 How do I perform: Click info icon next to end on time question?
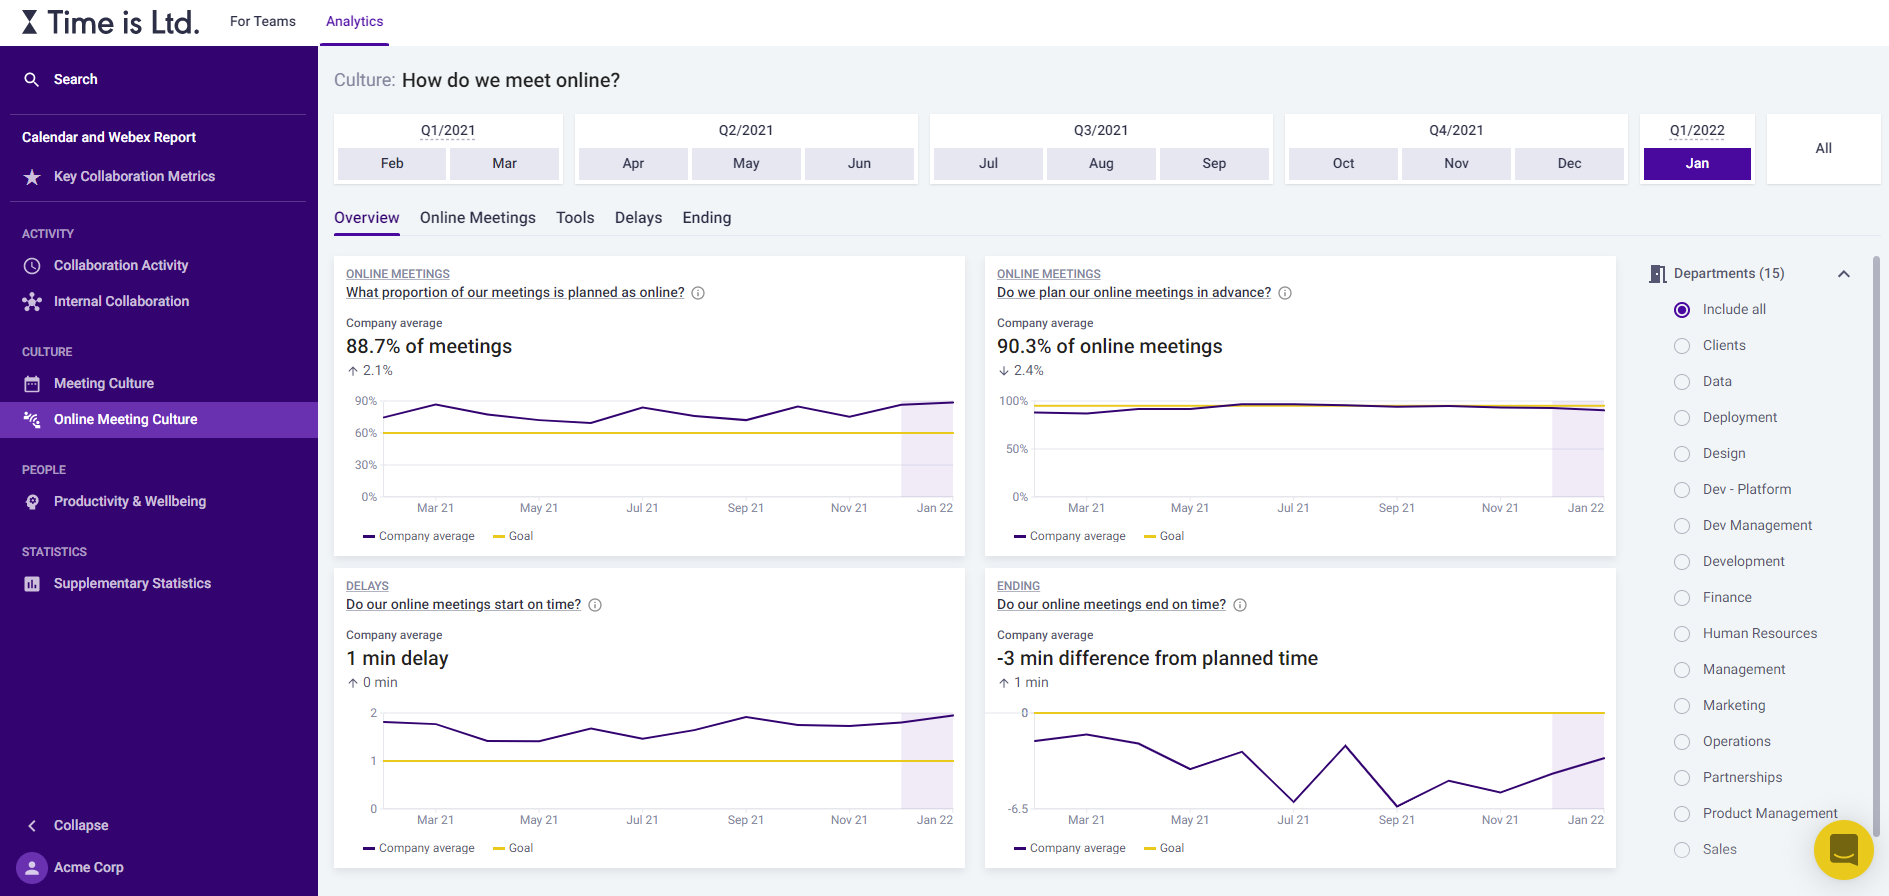pos(1240,605)
